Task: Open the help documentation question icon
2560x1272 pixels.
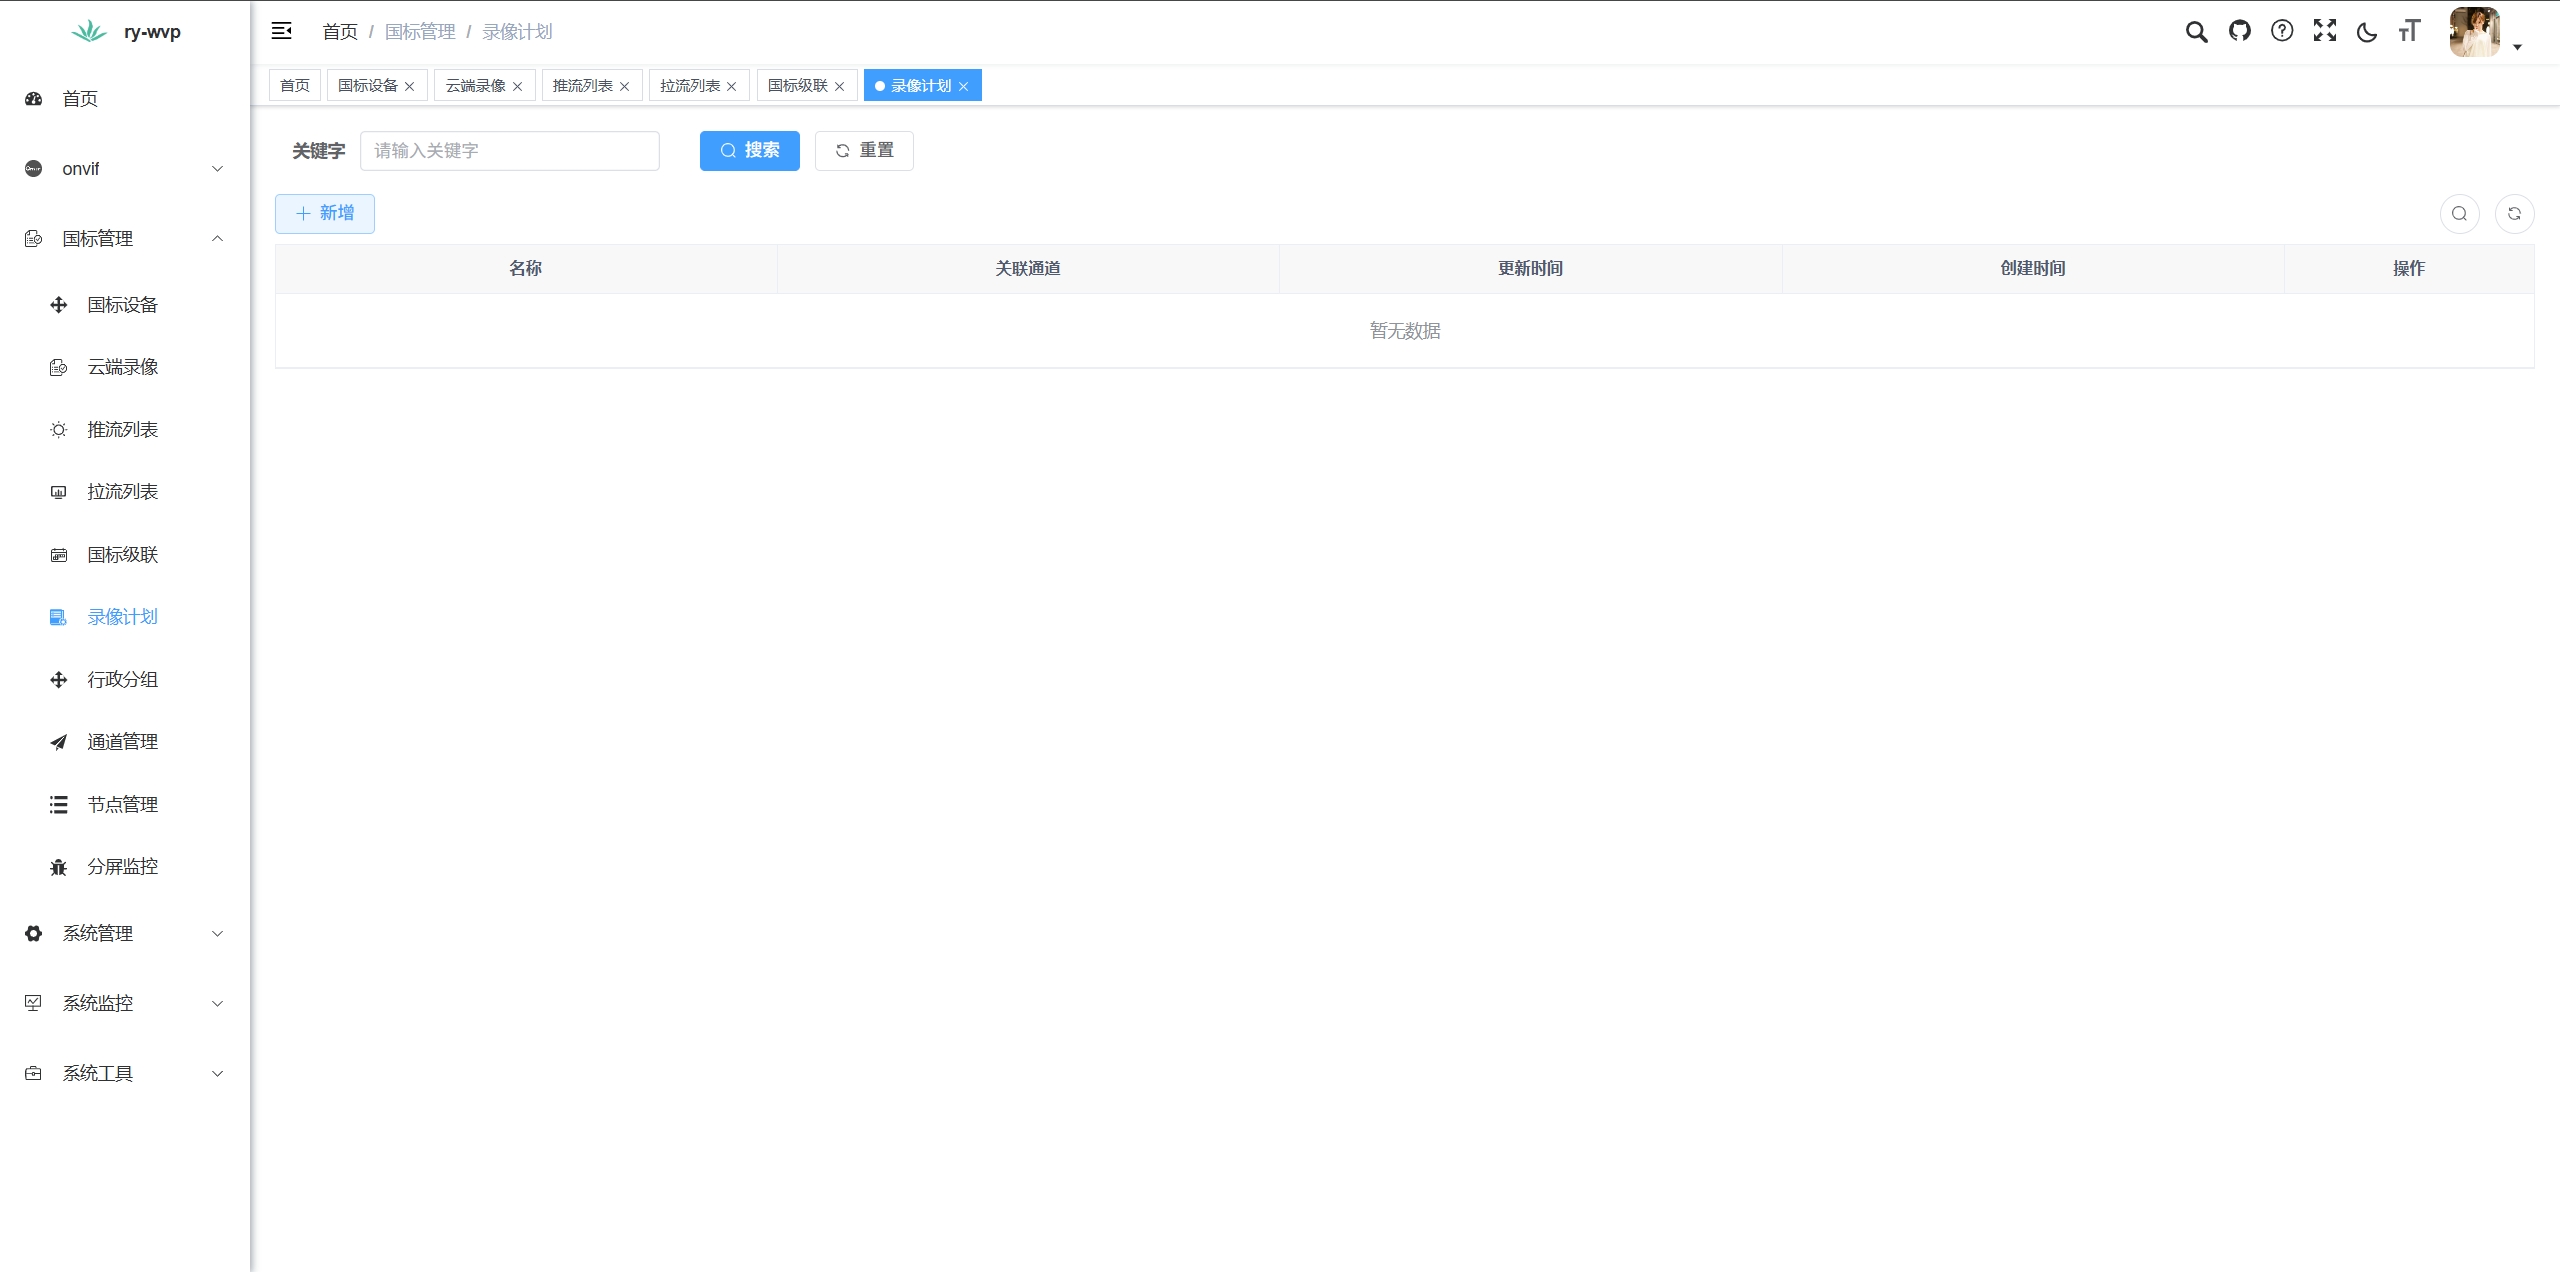Action: (2282, 31)
